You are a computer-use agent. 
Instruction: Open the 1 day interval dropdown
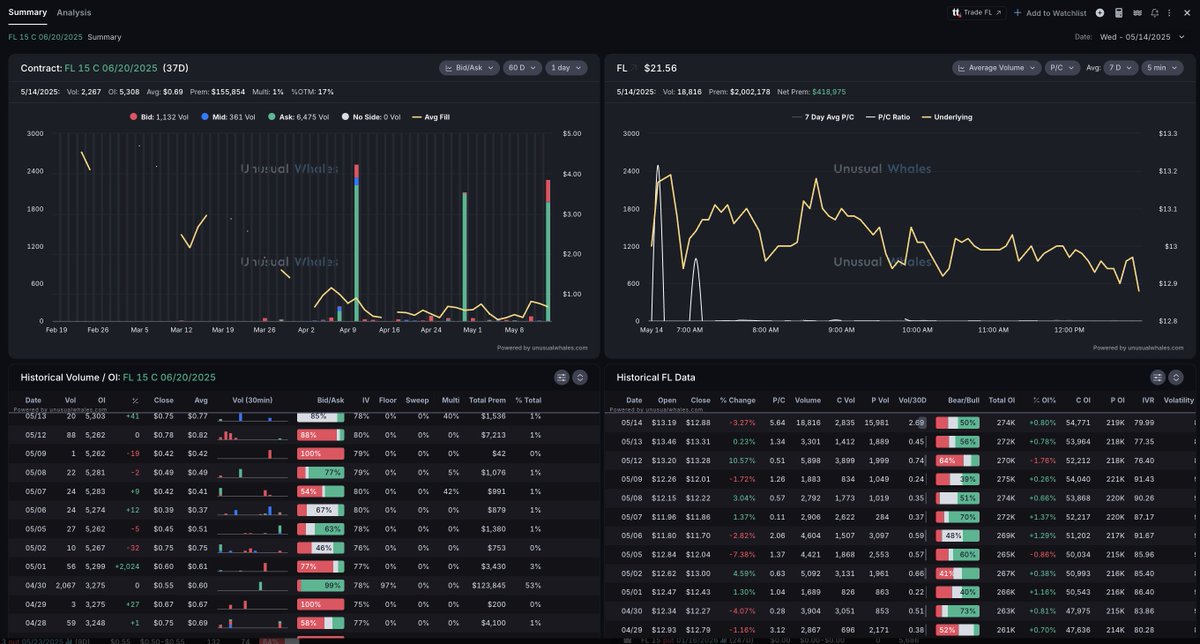coord(566,68)
